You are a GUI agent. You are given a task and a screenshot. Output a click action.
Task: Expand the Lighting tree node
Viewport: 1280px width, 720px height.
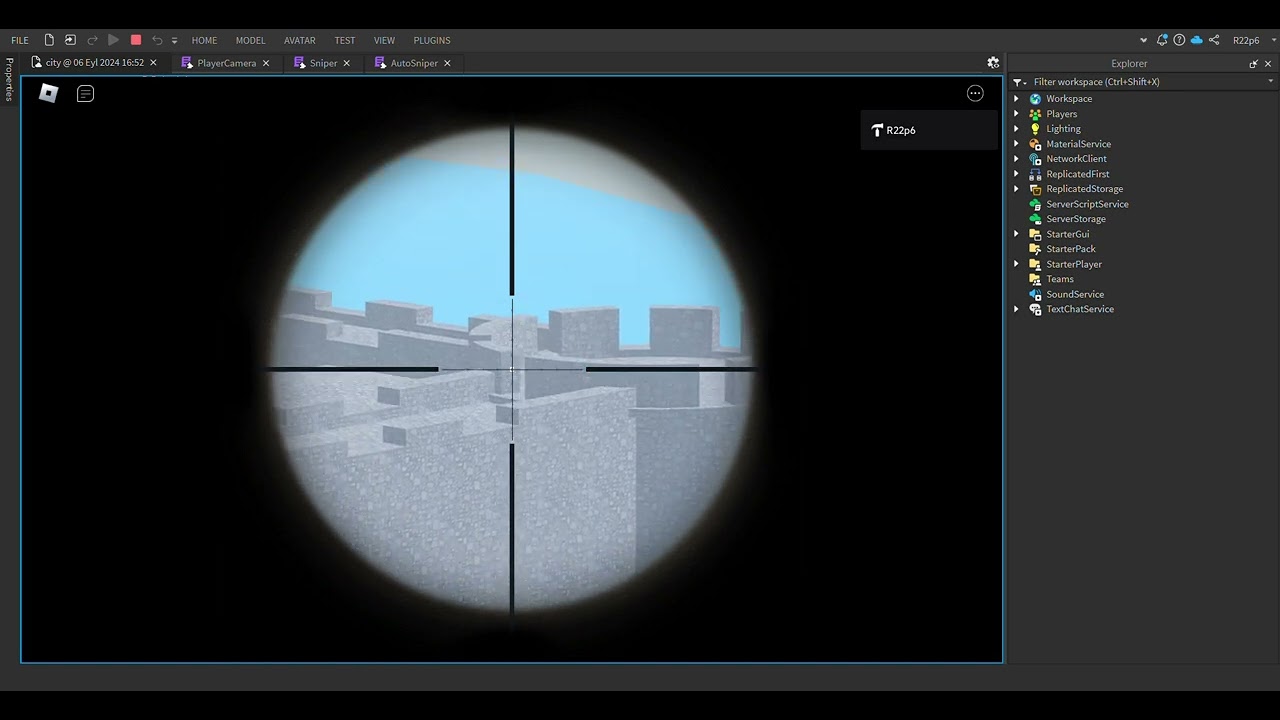pos(1016,129)
